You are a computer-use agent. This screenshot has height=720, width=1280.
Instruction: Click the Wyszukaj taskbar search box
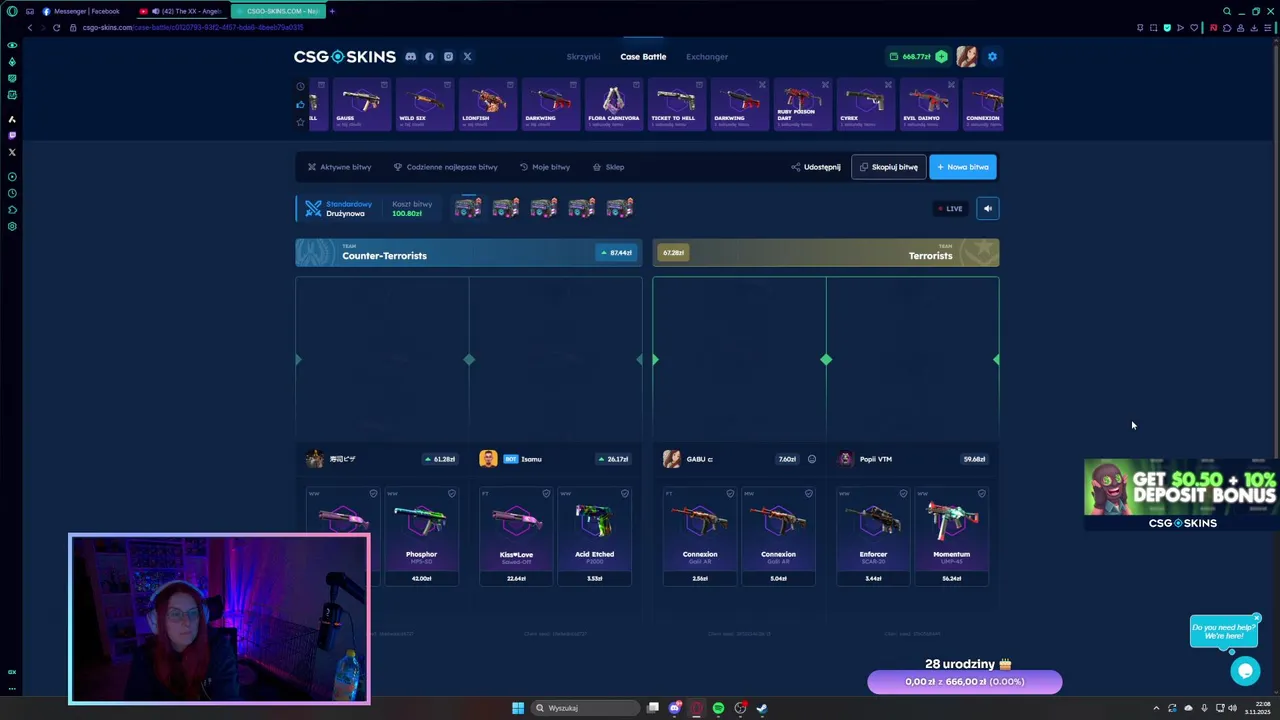585,708
